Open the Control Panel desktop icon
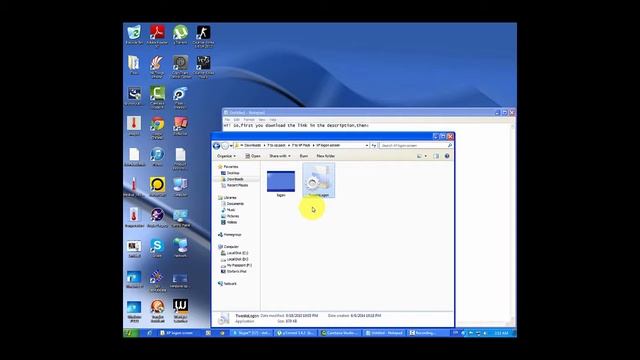This screenshot has width=640, height=360. 180,218
